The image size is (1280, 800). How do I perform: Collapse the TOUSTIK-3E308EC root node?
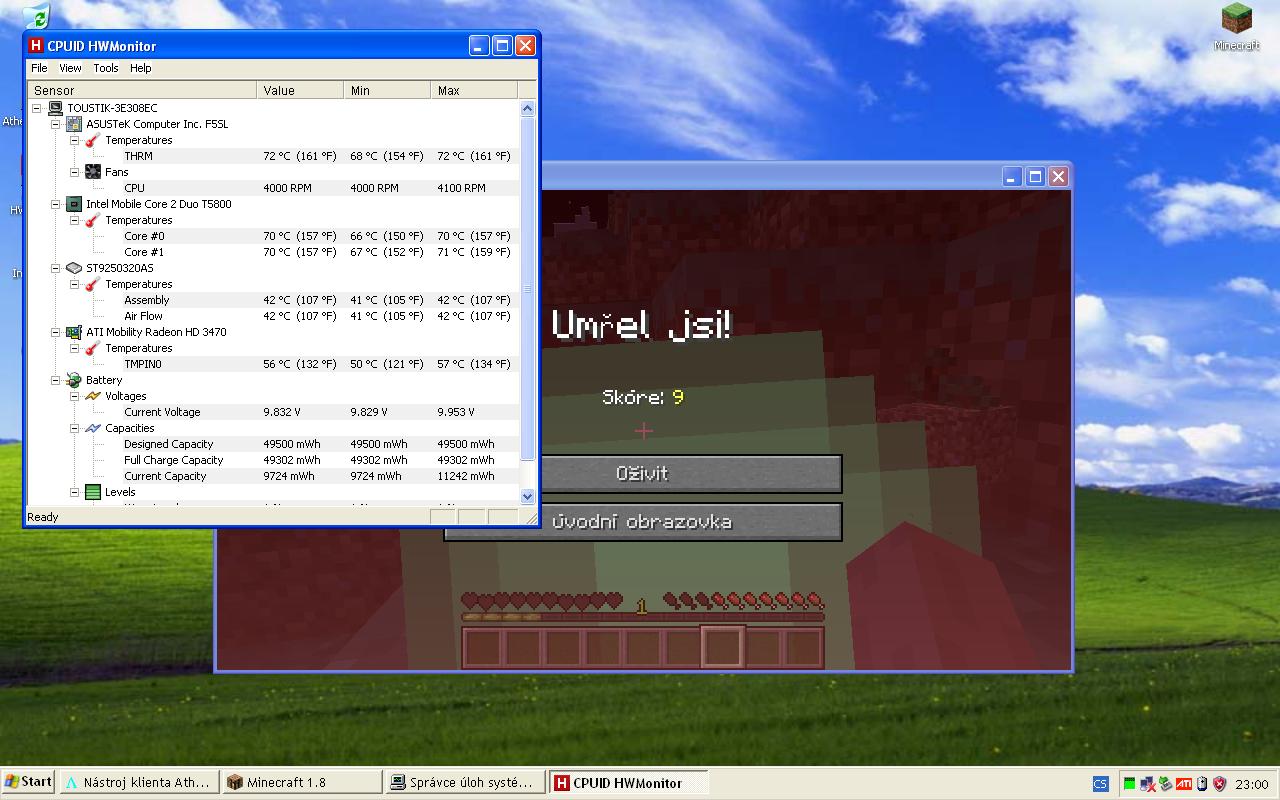click(37, 108)
